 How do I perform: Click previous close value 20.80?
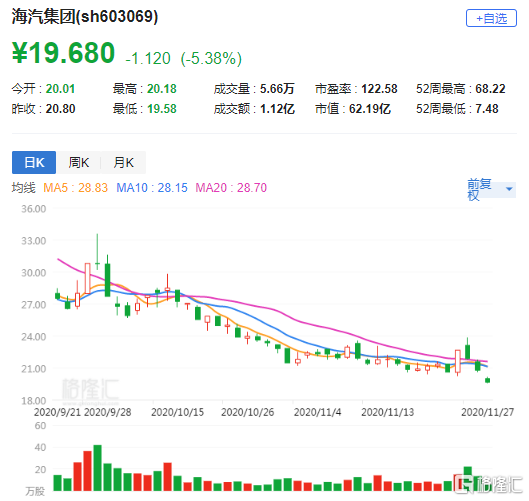click(x=60, y=109)
